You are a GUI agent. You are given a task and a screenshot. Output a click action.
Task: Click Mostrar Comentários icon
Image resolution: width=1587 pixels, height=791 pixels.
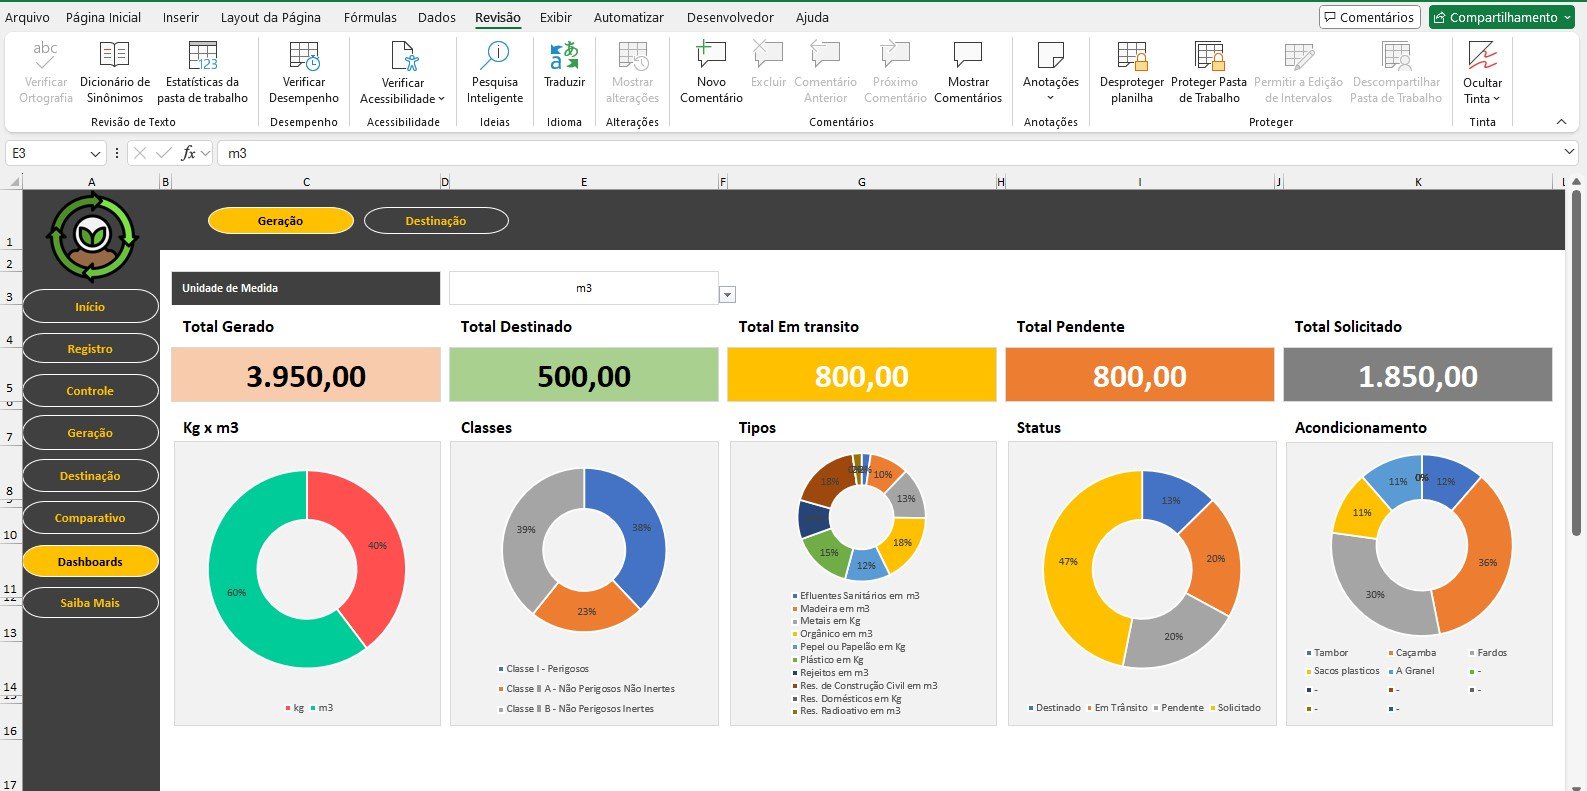click(x=967, y=57)
